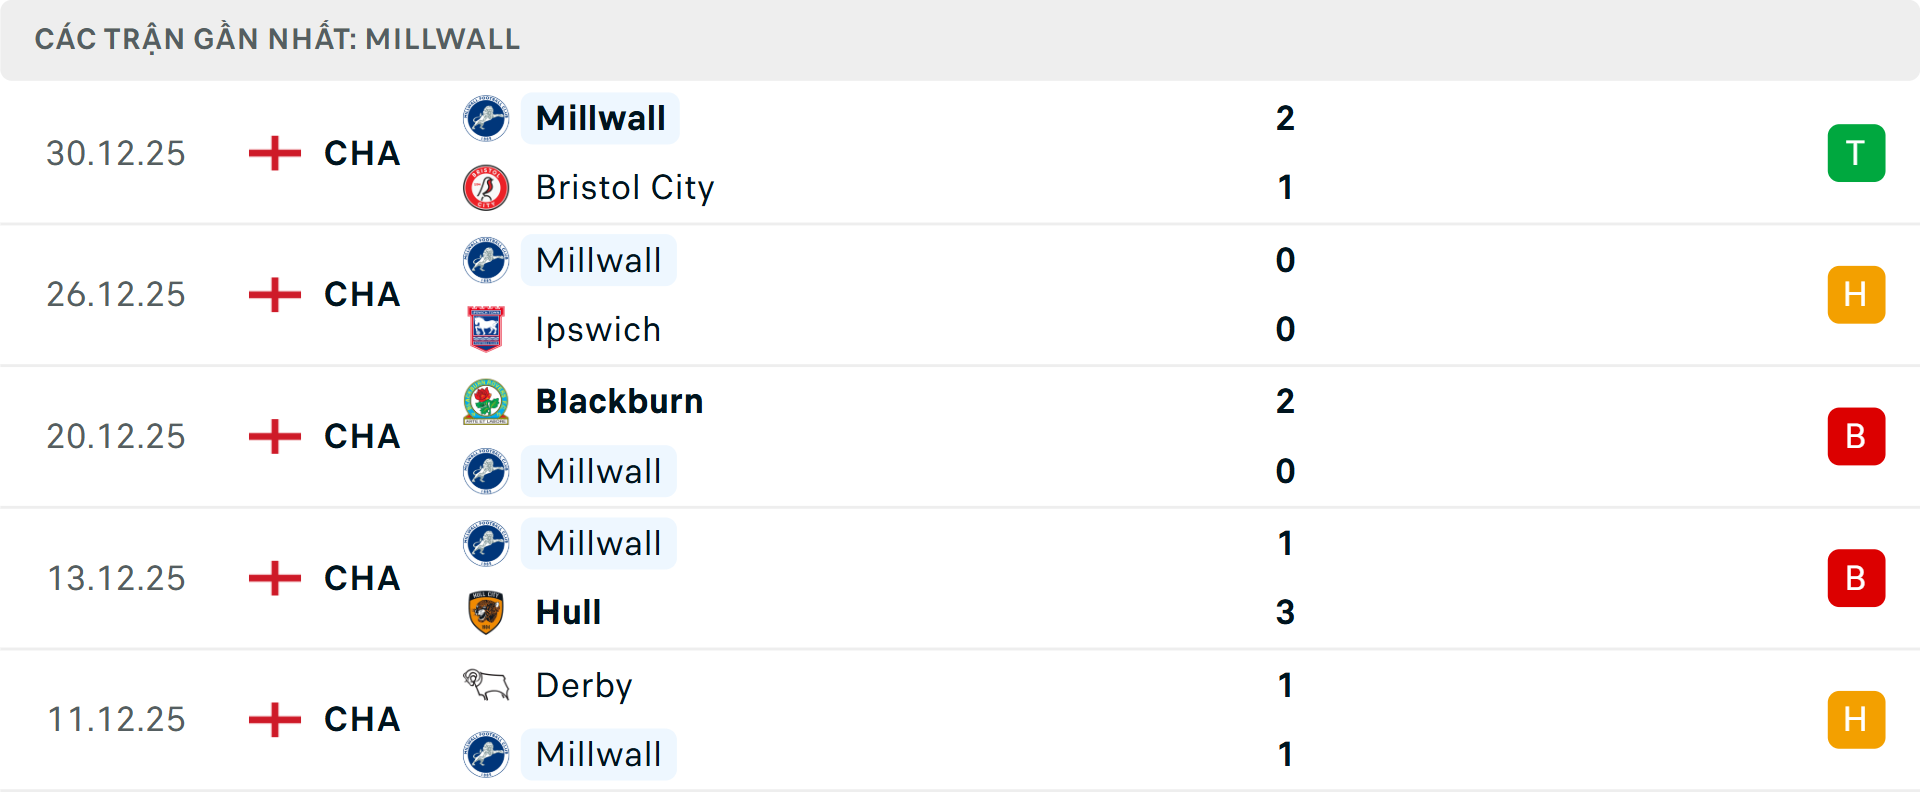Click the Ipswich badge icon
The height and width of the screenshot is (792, 1920).
click(487, 329)
